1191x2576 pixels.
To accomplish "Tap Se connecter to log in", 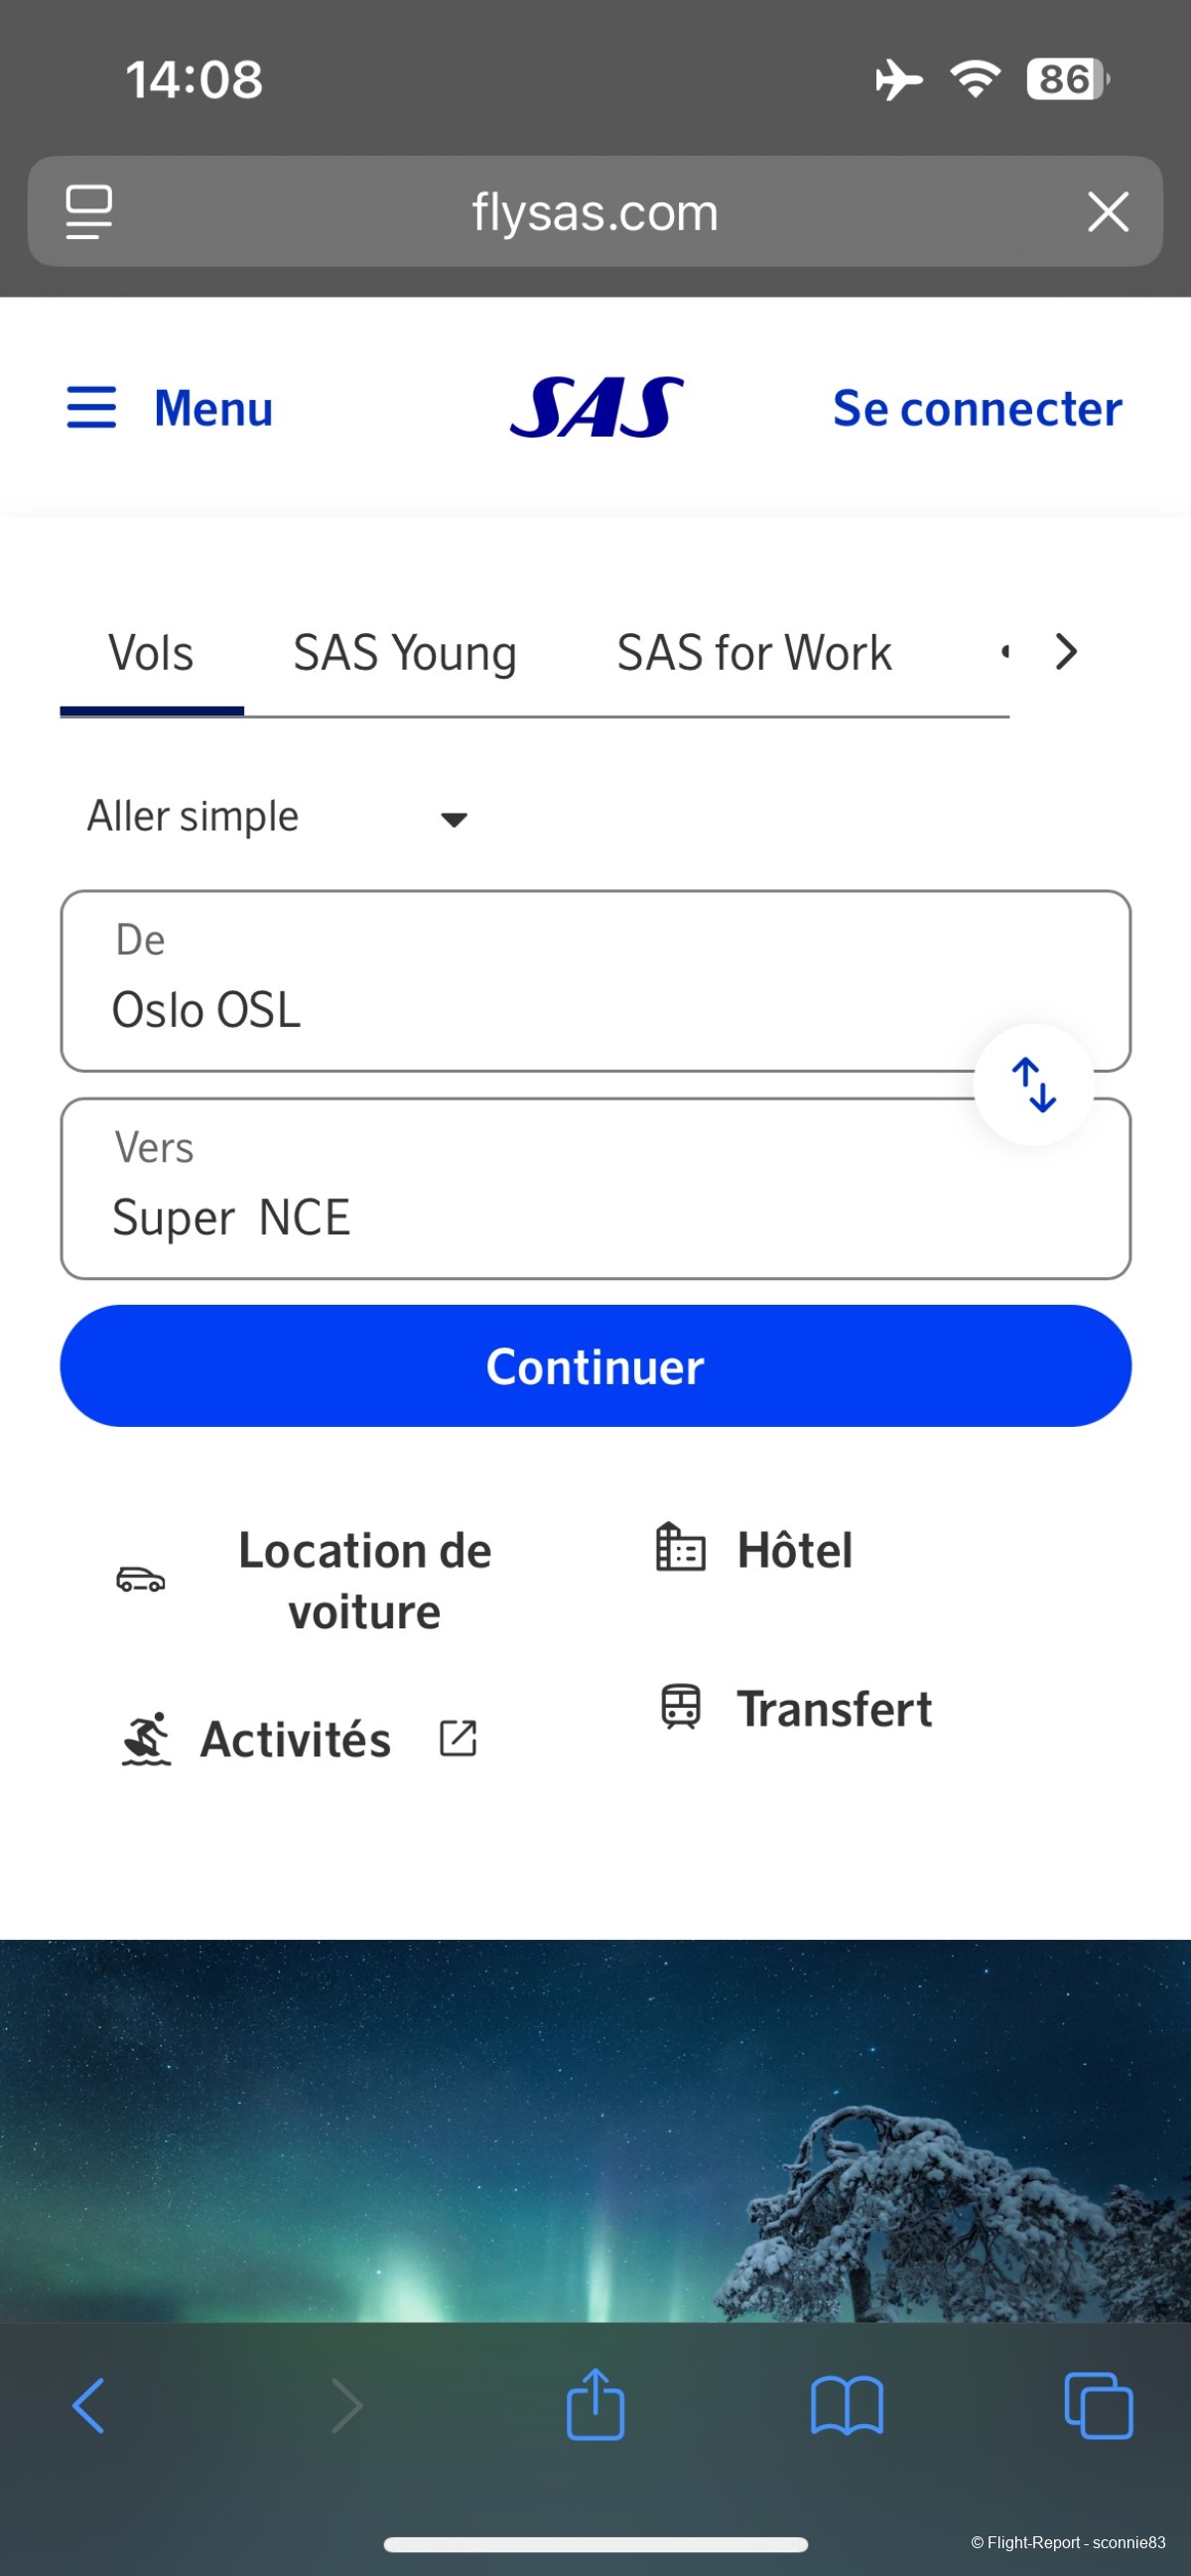I will (x=976, y=408).
